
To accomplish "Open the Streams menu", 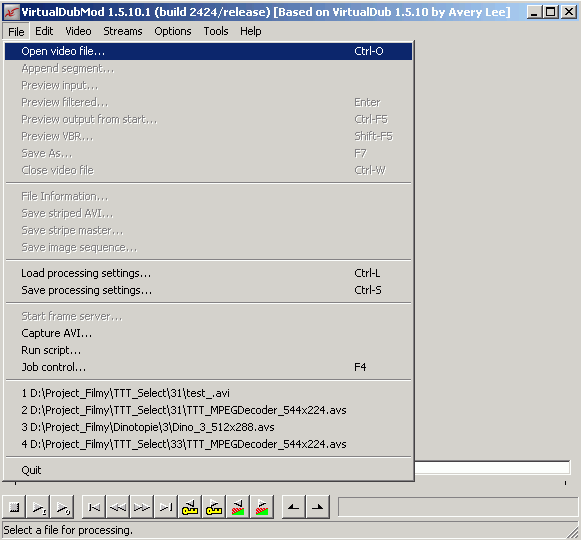I will click(123, 31).
